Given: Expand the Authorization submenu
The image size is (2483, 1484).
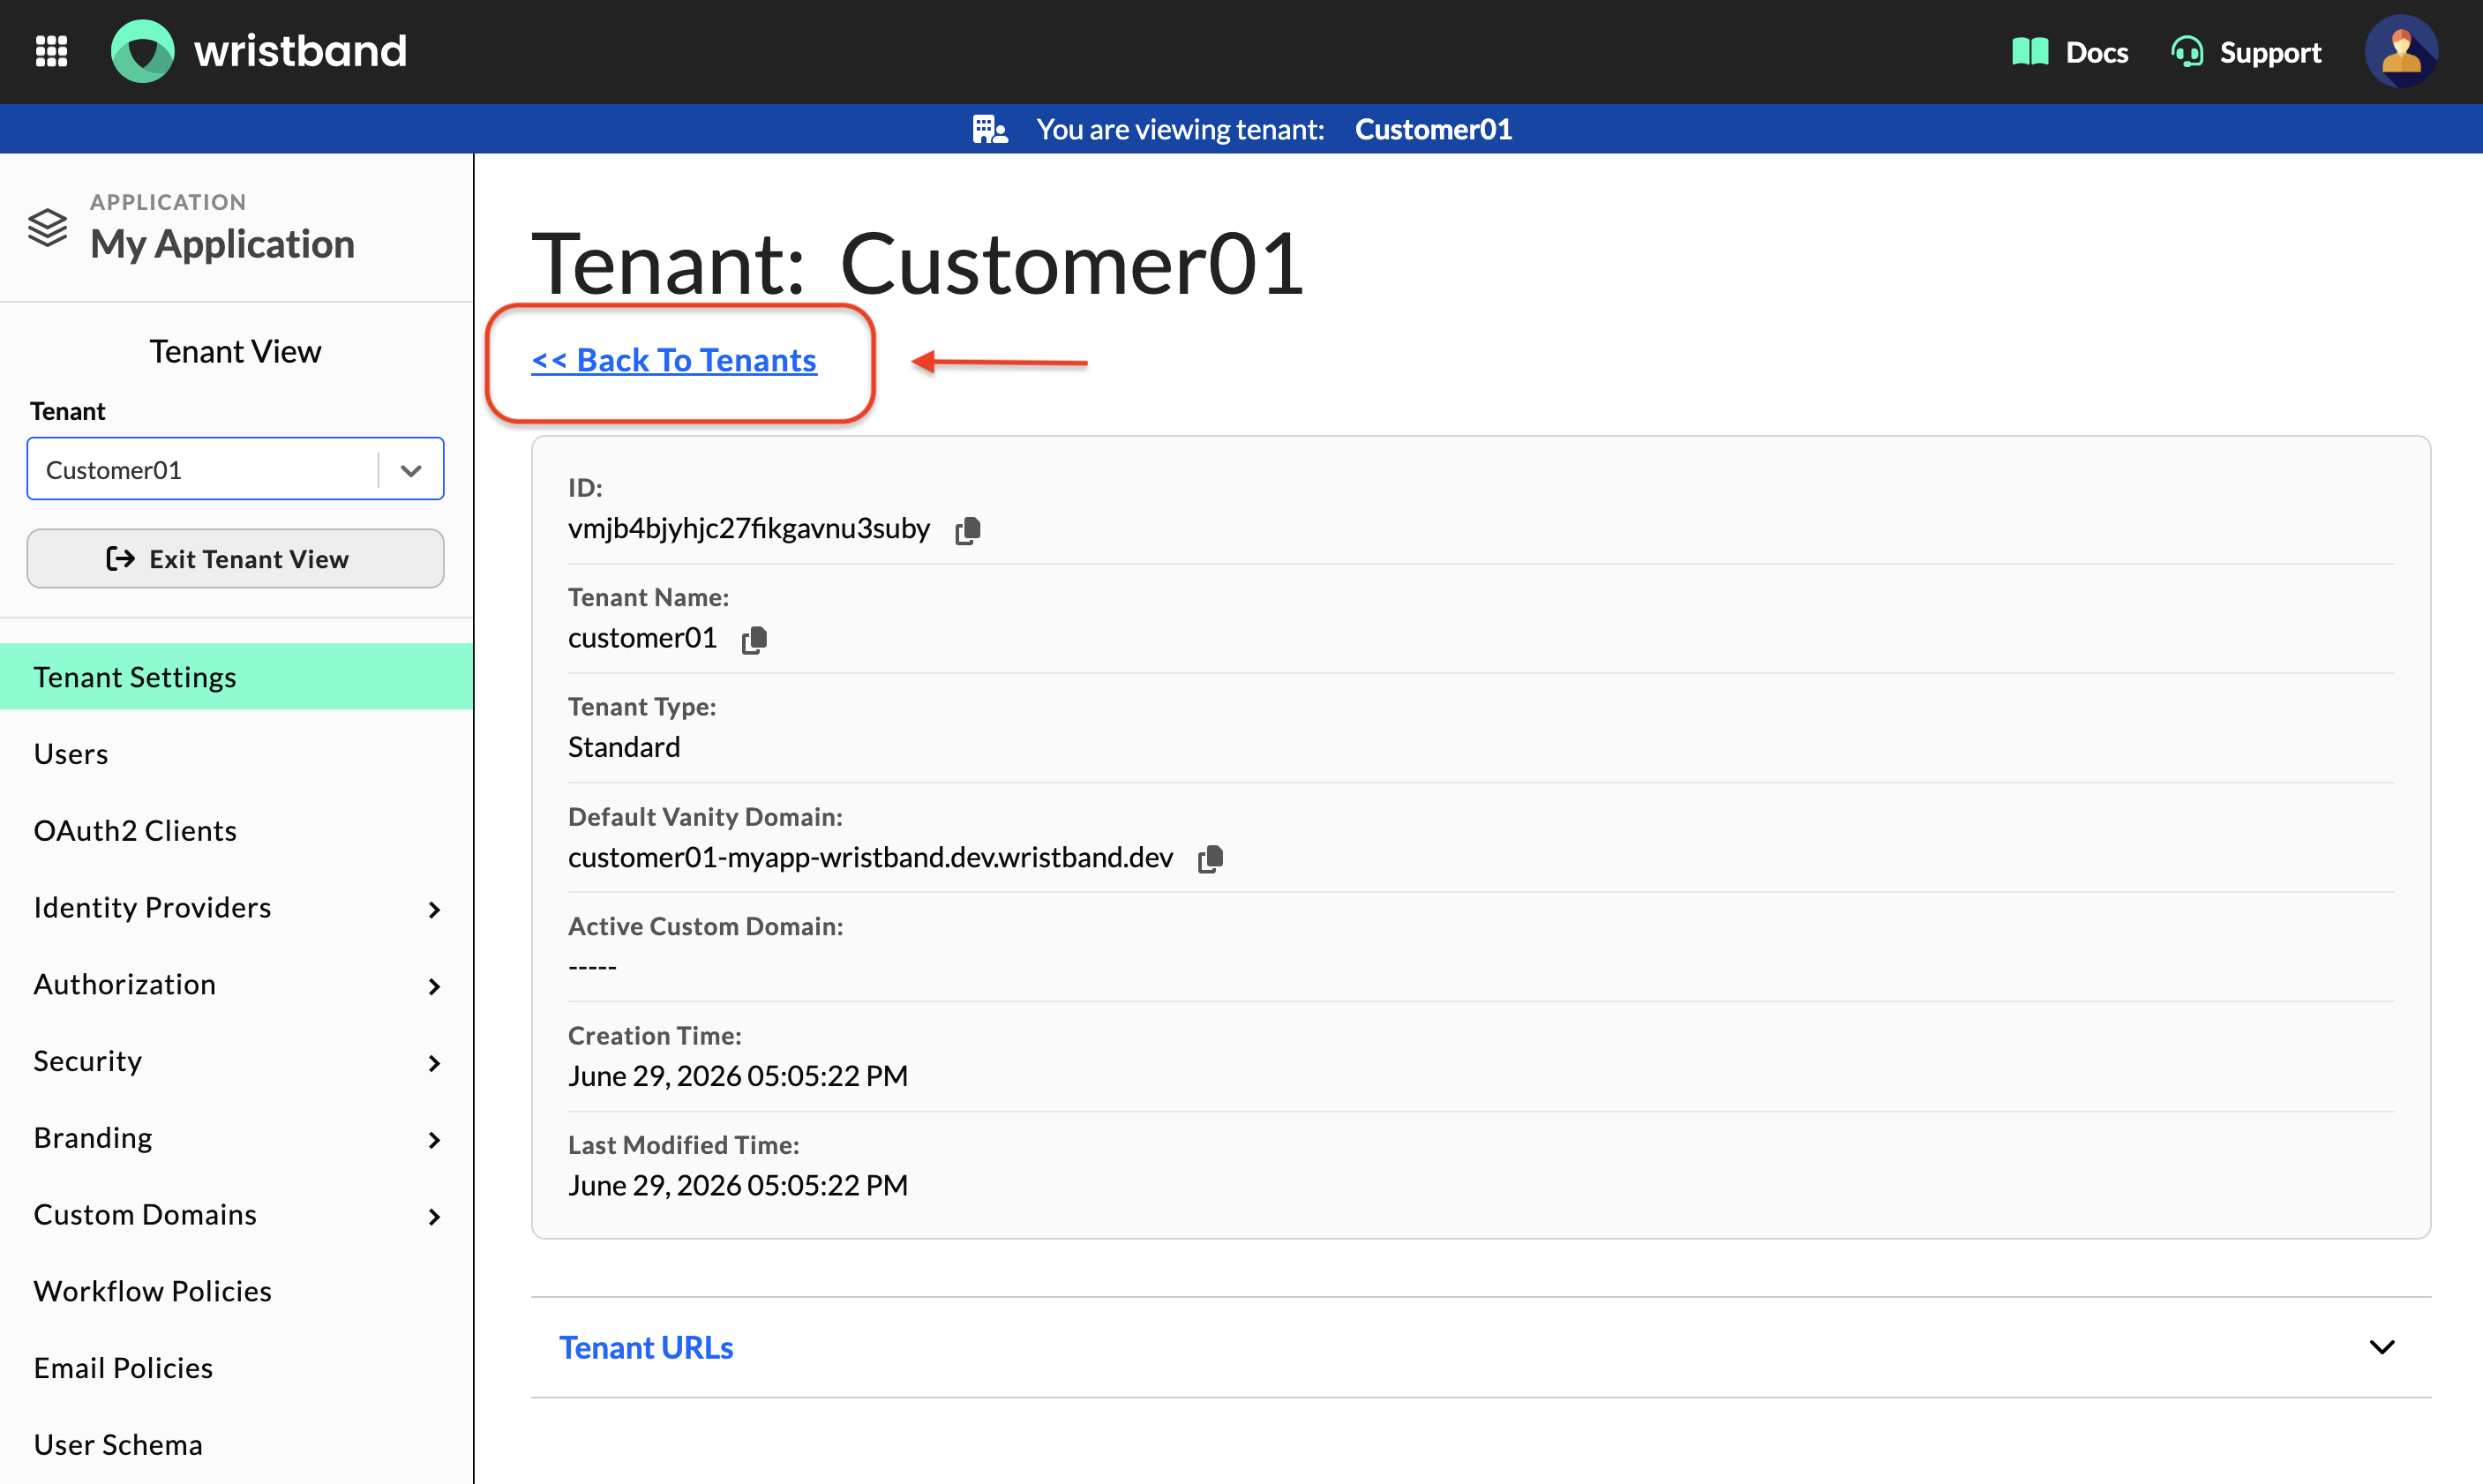Looking at the screenshot, I should [237, 985].
